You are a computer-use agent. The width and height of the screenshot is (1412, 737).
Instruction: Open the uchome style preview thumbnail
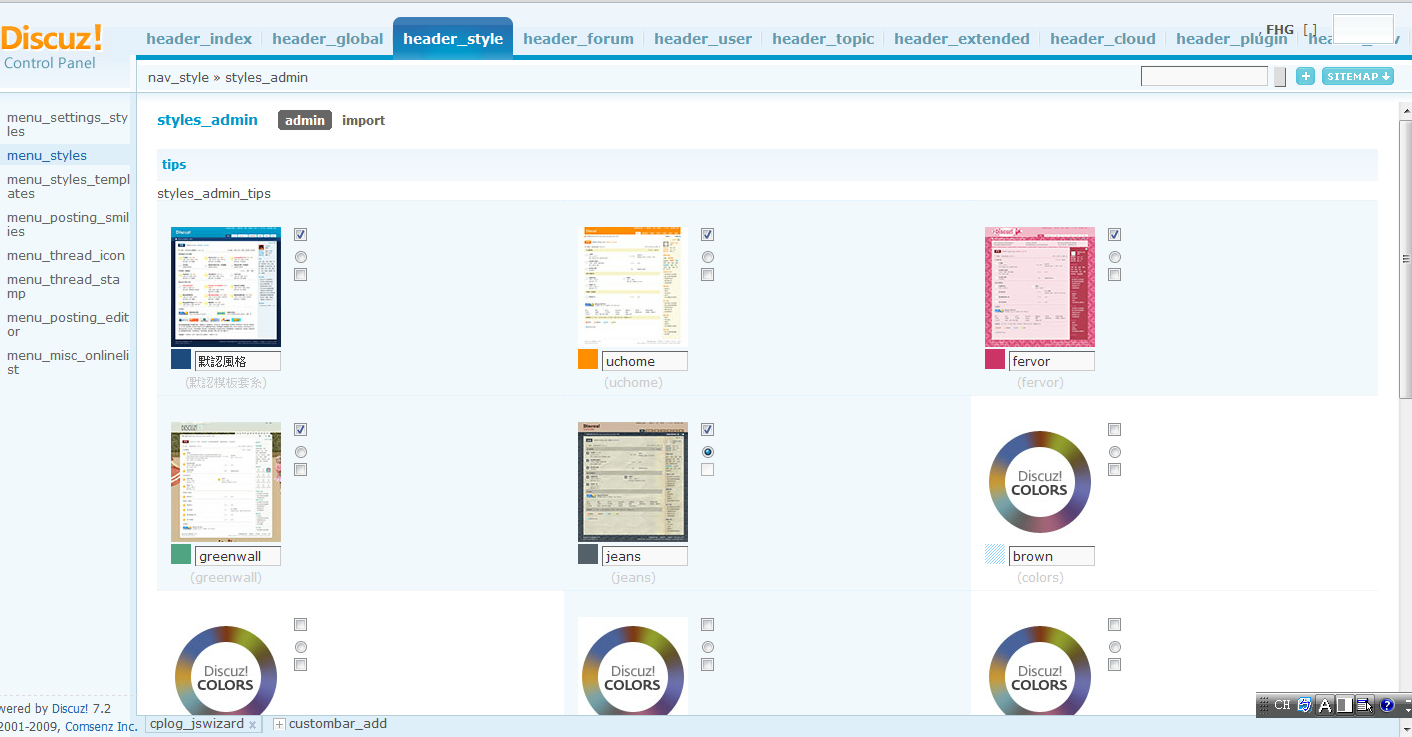tap(633, 287)
